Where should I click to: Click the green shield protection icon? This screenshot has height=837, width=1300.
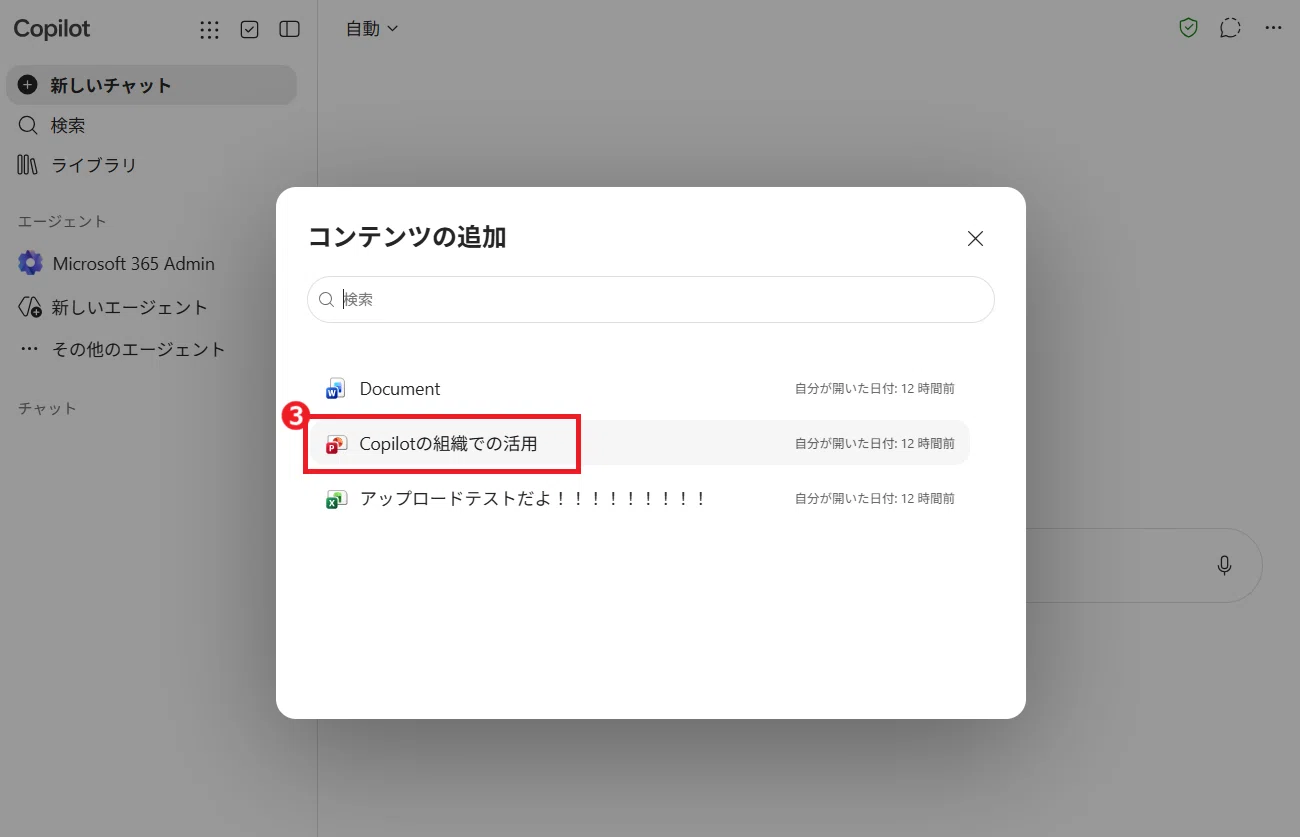pos(1188,28)
